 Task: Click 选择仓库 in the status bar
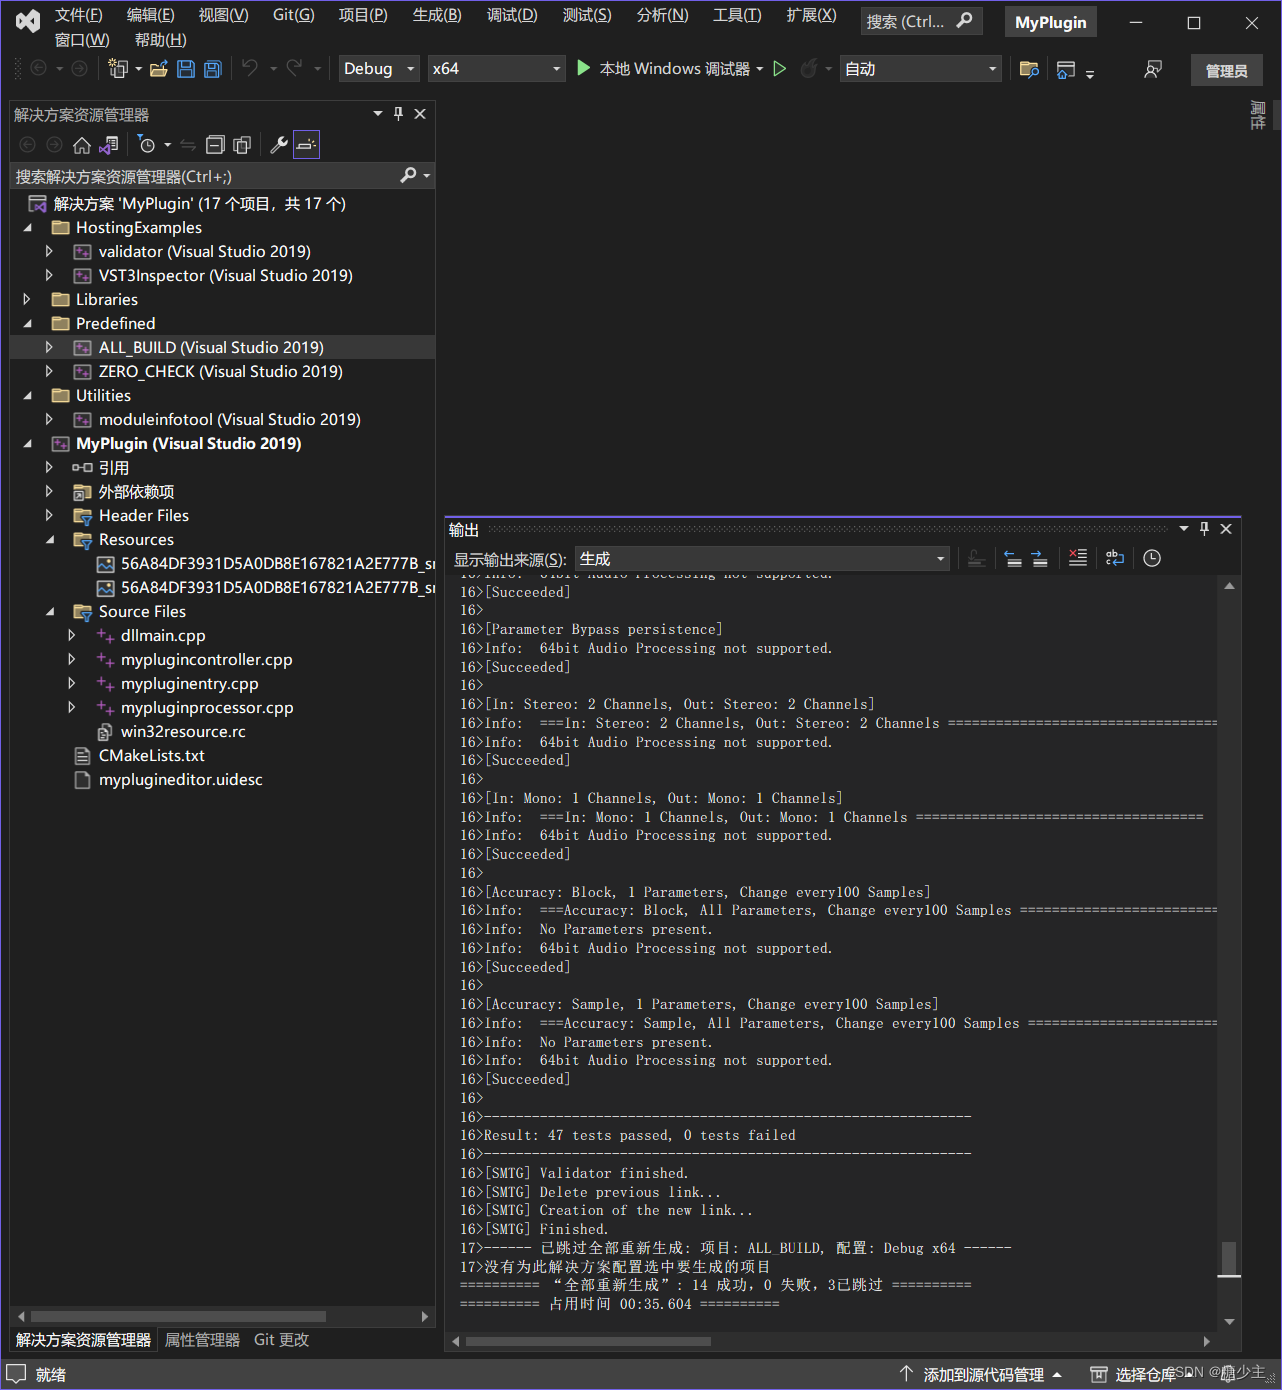pos(1140,1375)
